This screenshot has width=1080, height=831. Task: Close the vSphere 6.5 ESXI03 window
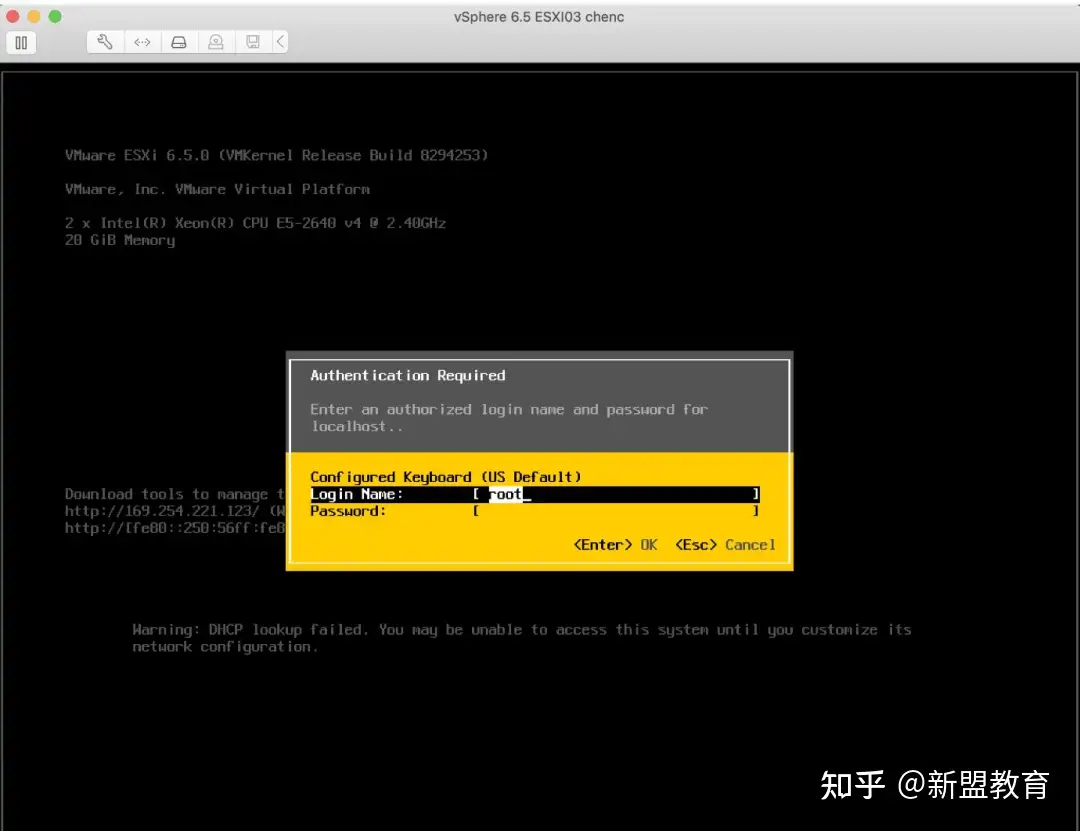click(x=12, y=17)
